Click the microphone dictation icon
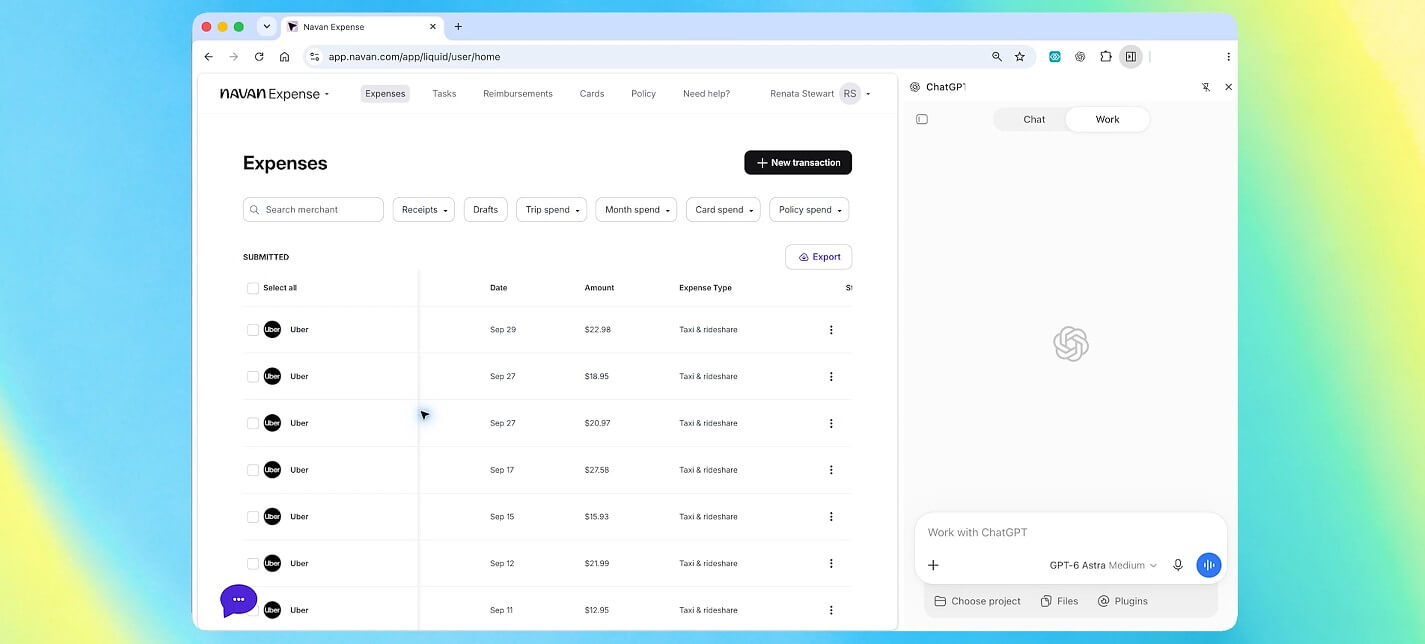 (x=1178, y=565)
